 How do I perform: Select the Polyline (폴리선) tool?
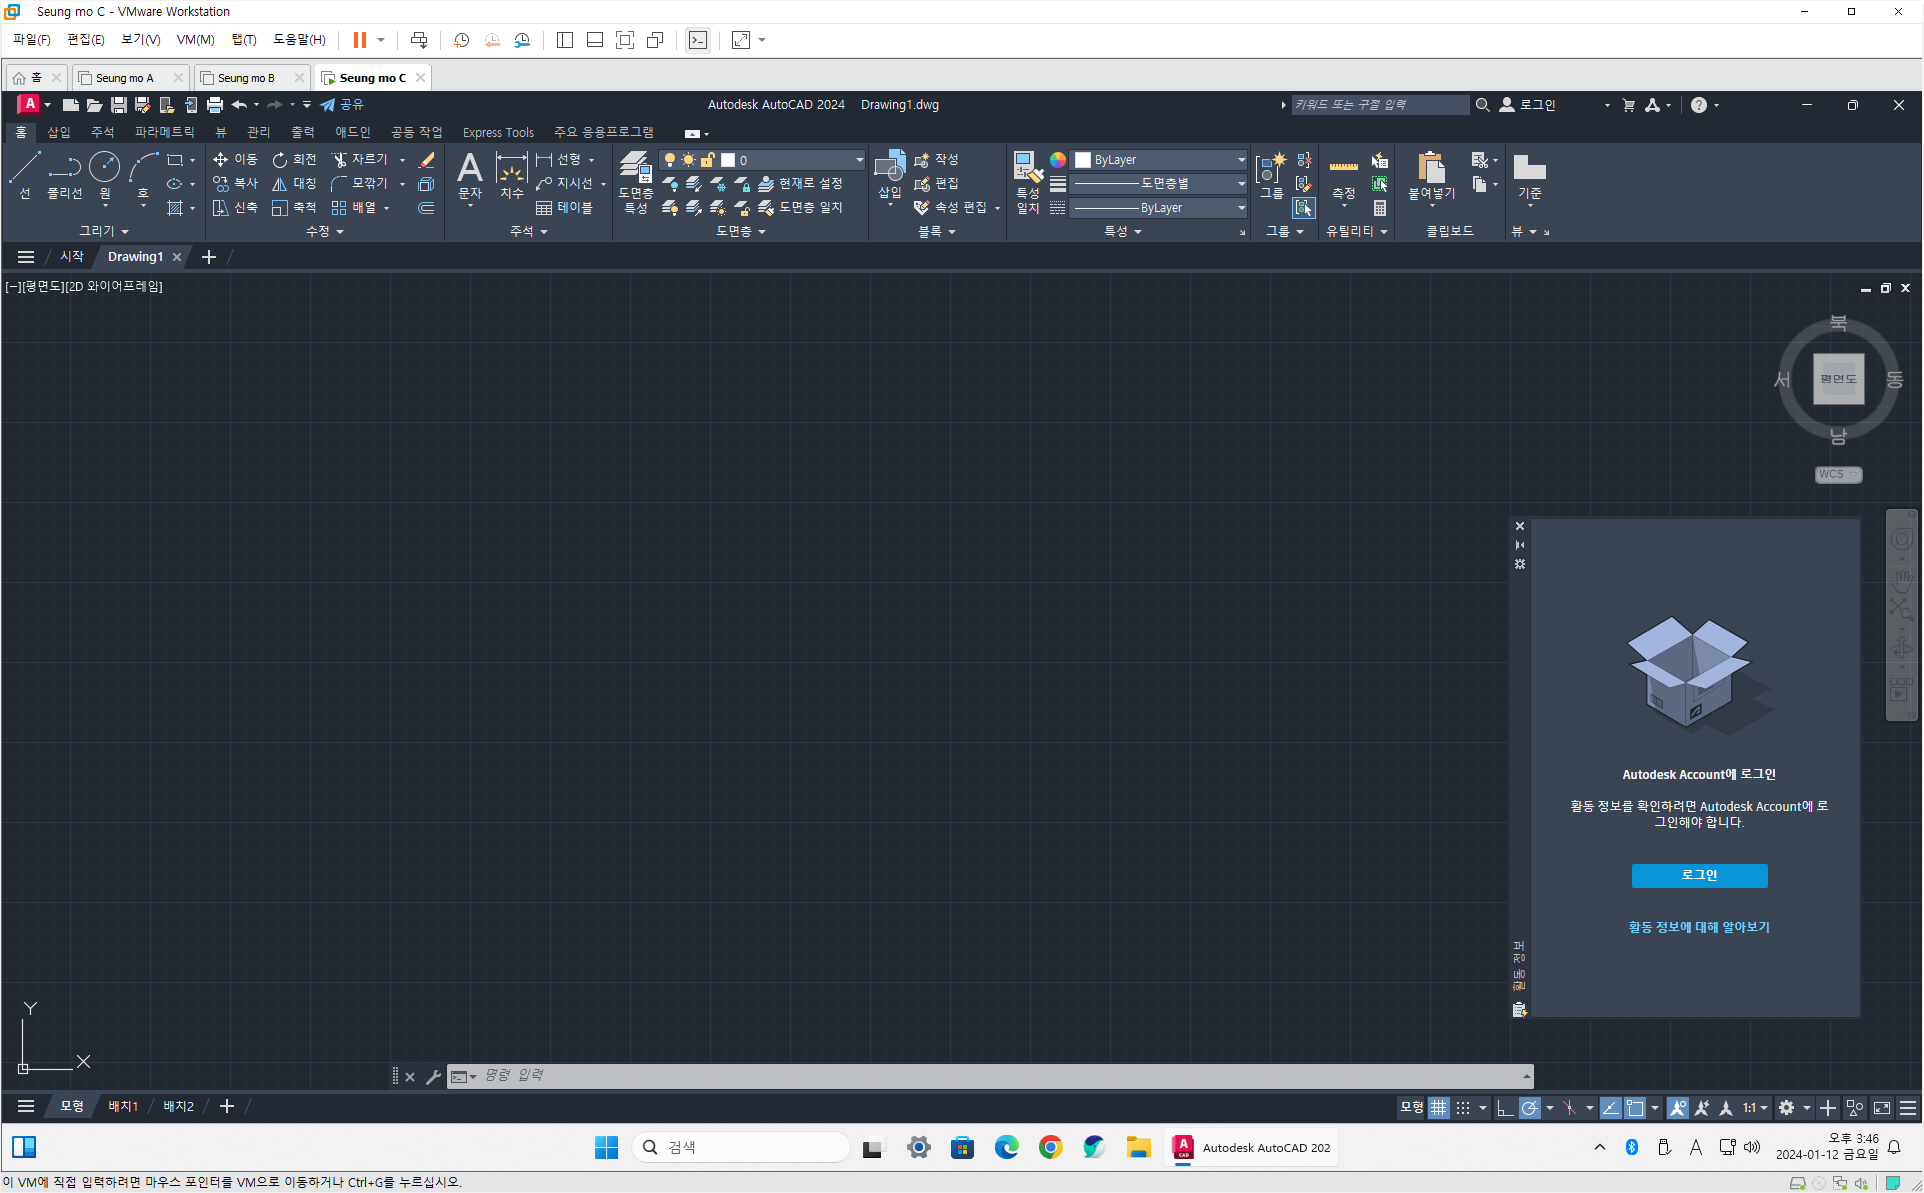click(x=64, y=175)
